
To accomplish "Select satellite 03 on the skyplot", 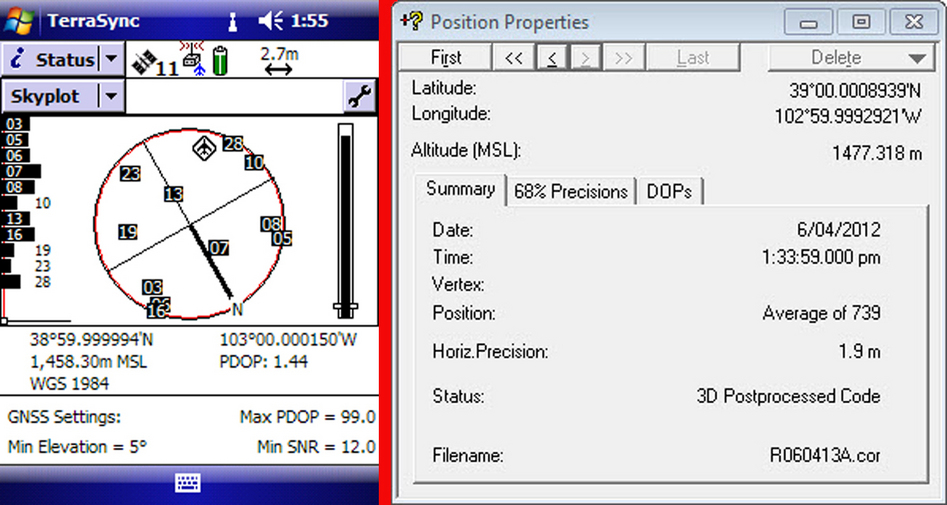I will (x=153, y=288).
